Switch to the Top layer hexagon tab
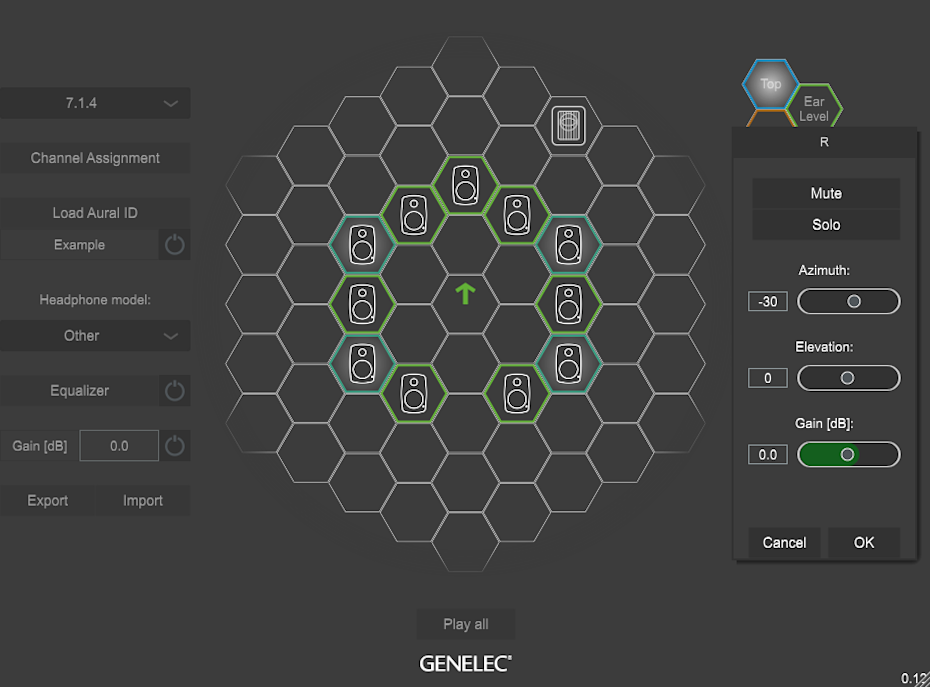The width and height of the screenshot is (930, 687). [770, 84]
